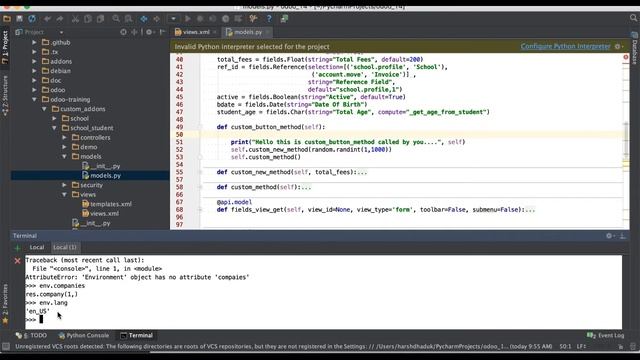Collapse the school_student folder
This screenshot has width=640, height=360.
pos(54,128)
